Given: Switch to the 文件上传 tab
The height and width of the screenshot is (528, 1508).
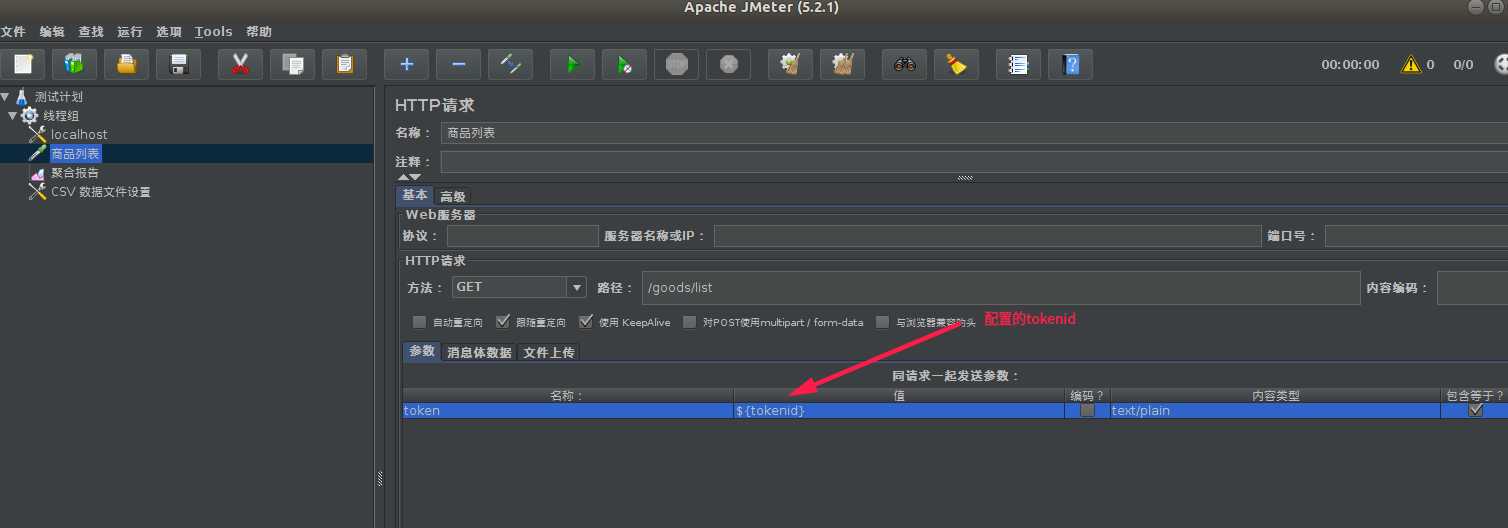Looking at the screenshot, I should [548, 352].
